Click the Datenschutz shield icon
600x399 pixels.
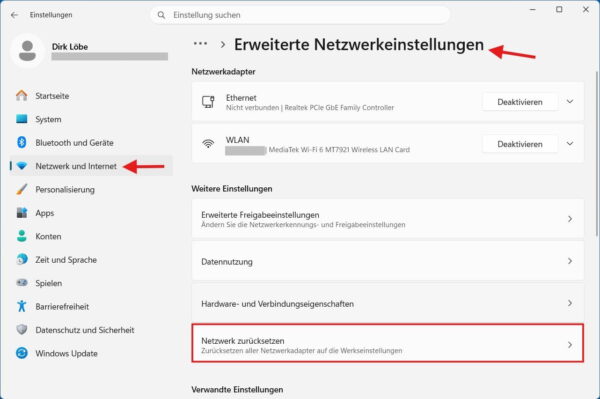(x=22, y=329)
